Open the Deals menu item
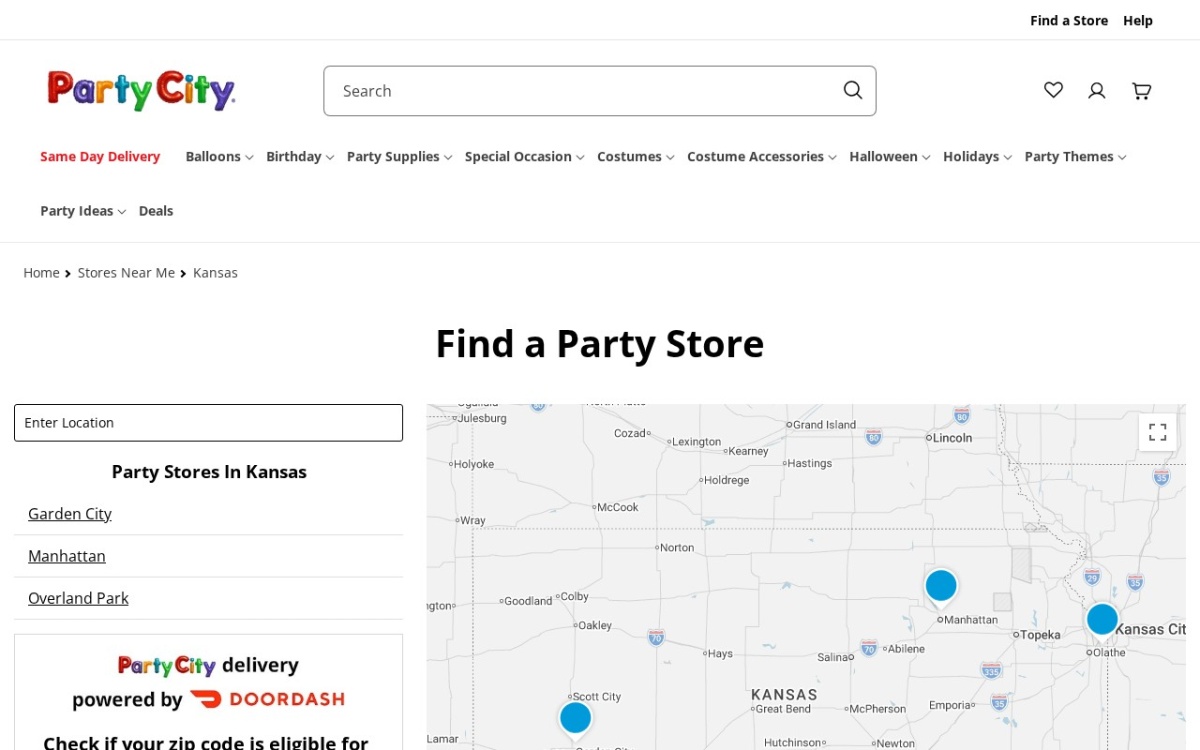1200x750 pixels. pos(156,211)
